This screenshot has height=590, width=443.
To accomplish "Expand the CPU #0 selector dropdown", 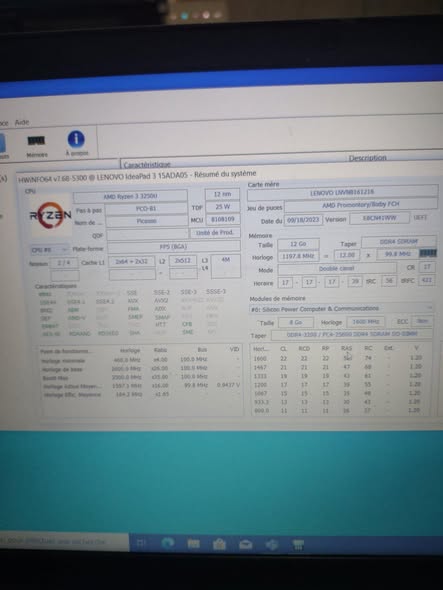I will tap(49, 249).
